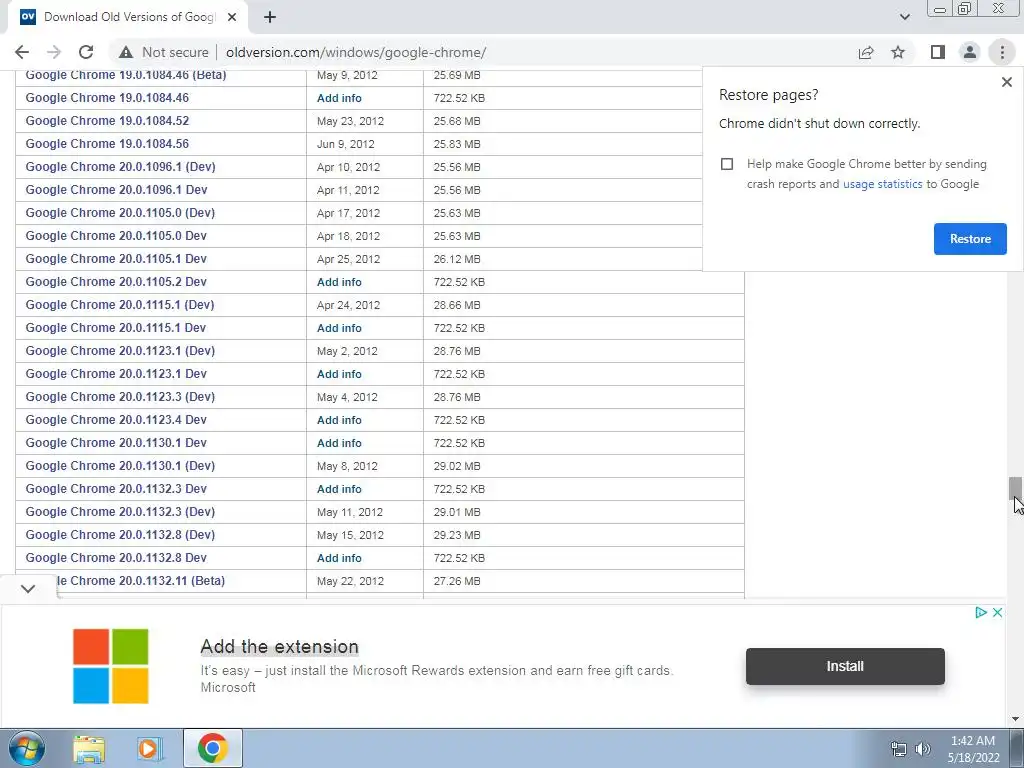Image resolution: width=1024 pixels, height=768 pixels.
Task: Open Google Chrome 20.0.1105.1 Dev link
Action: point(116,259)
